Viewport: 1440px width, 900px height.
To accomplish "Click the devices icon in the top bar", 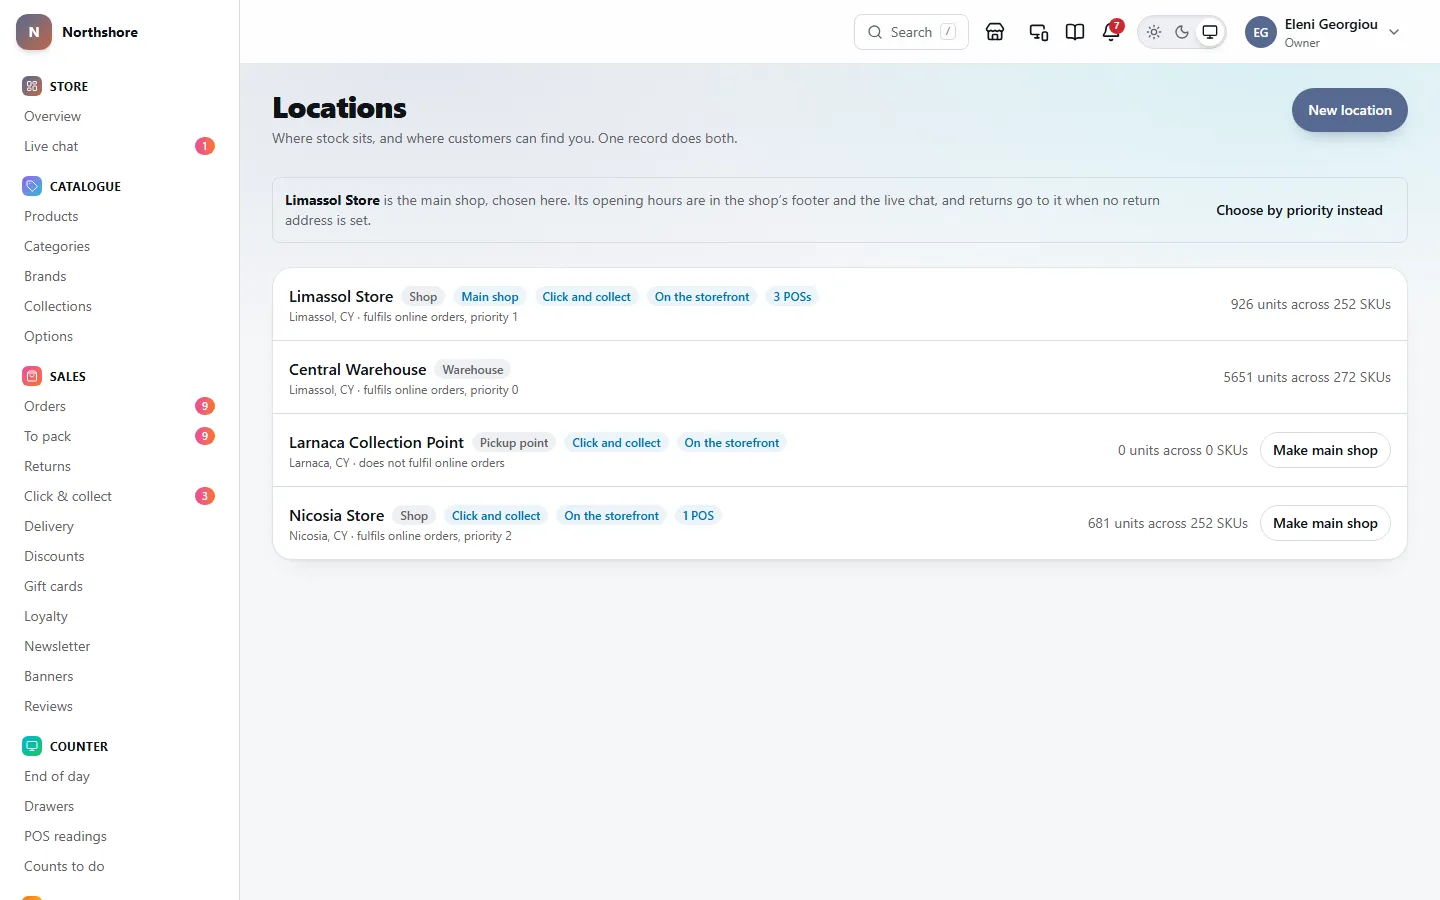I will [1039, 32].
